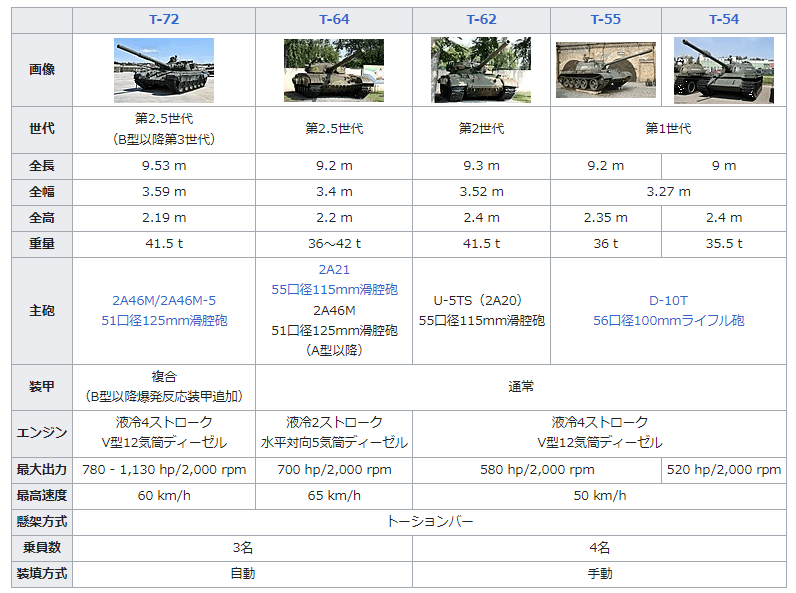Image resolution: width=796 pixels, height=593 pixels.
Task: Open the T-54 tank photo
Action: tap(723, 70)
